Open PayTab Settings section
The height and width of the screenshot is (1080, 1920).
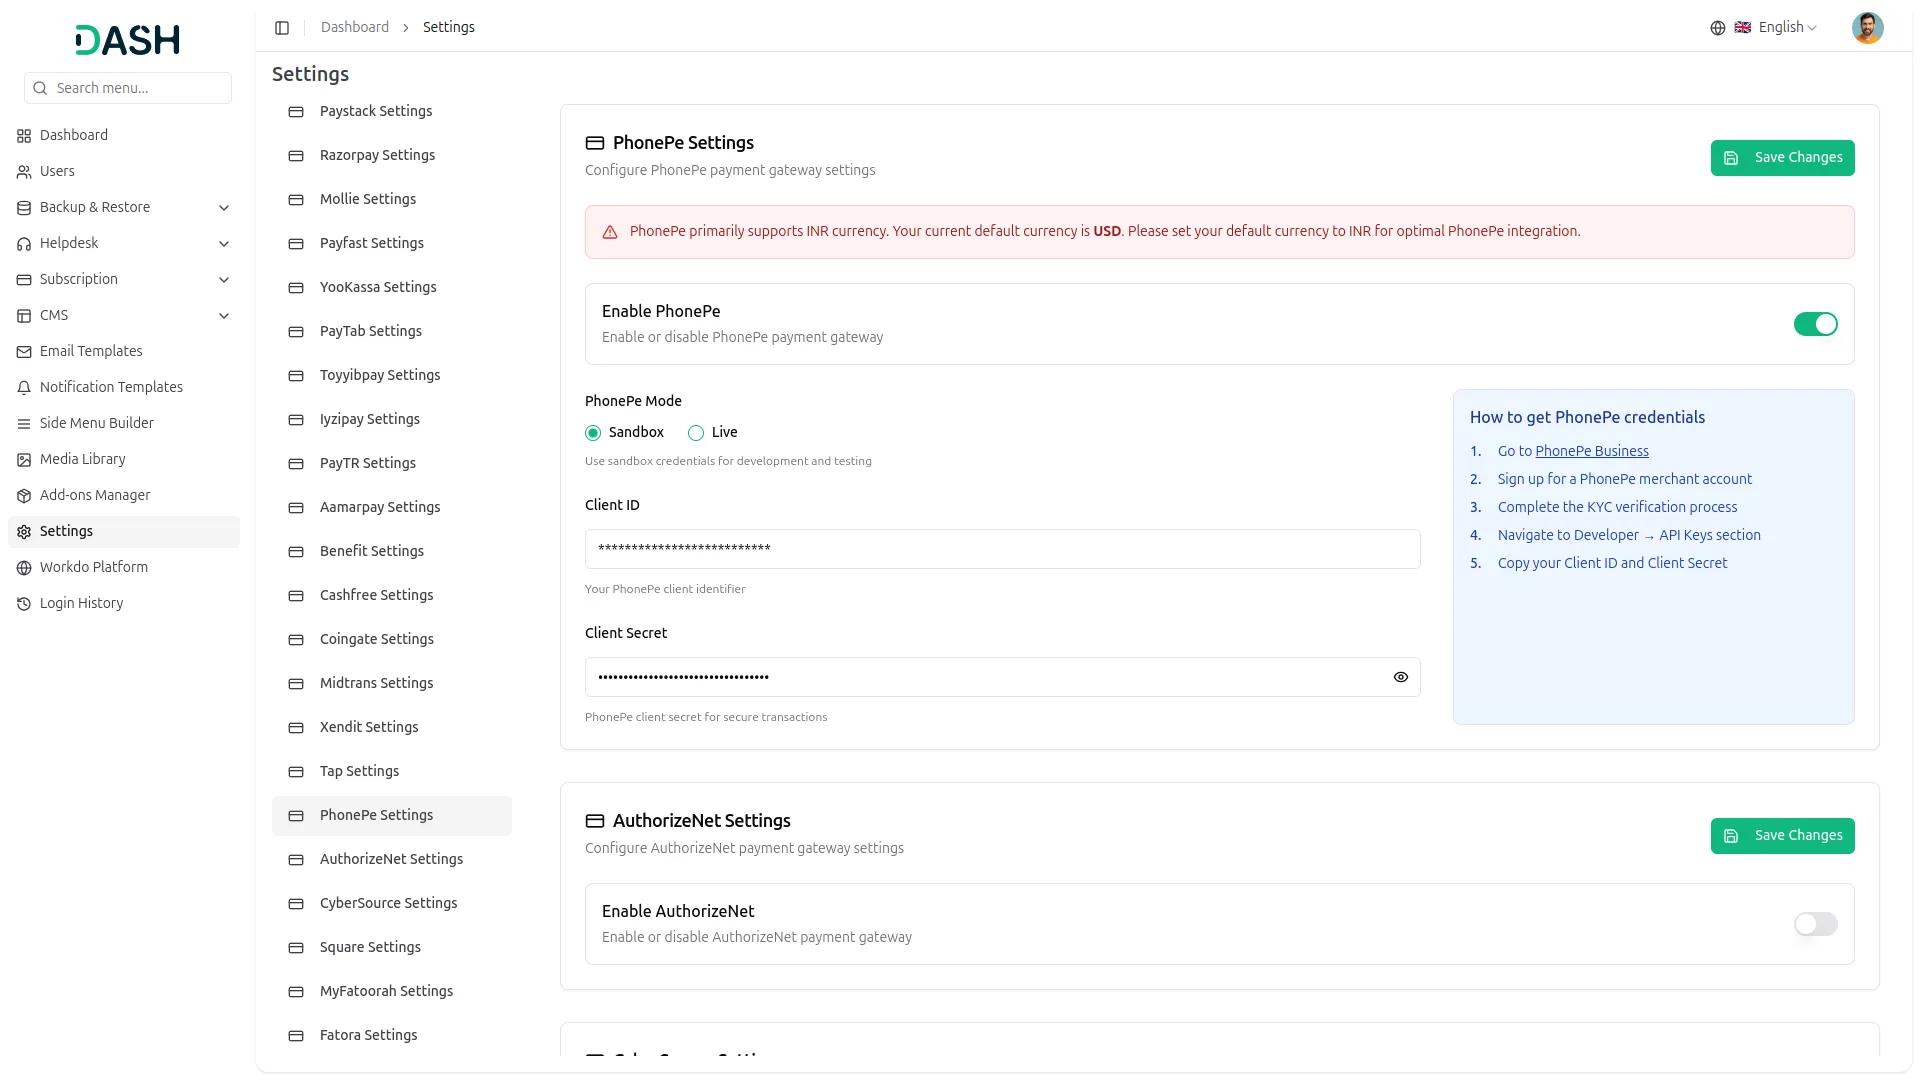pos(392,332)
